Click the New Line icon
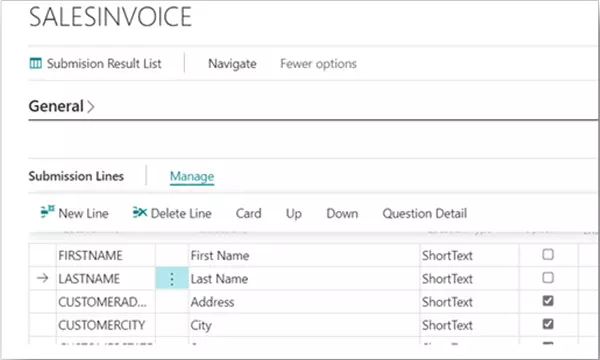This screenshot has height=360, width=600. tap(47, 212)
